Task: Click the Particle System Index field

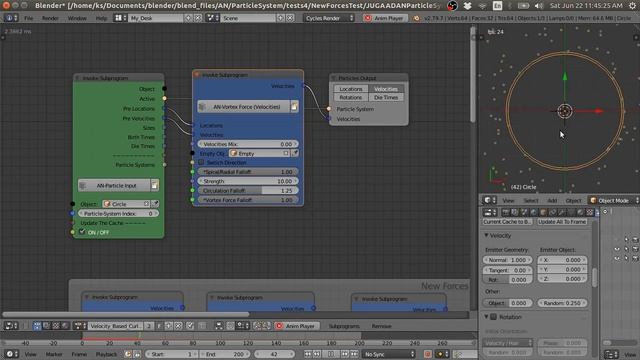Action: 118,213
